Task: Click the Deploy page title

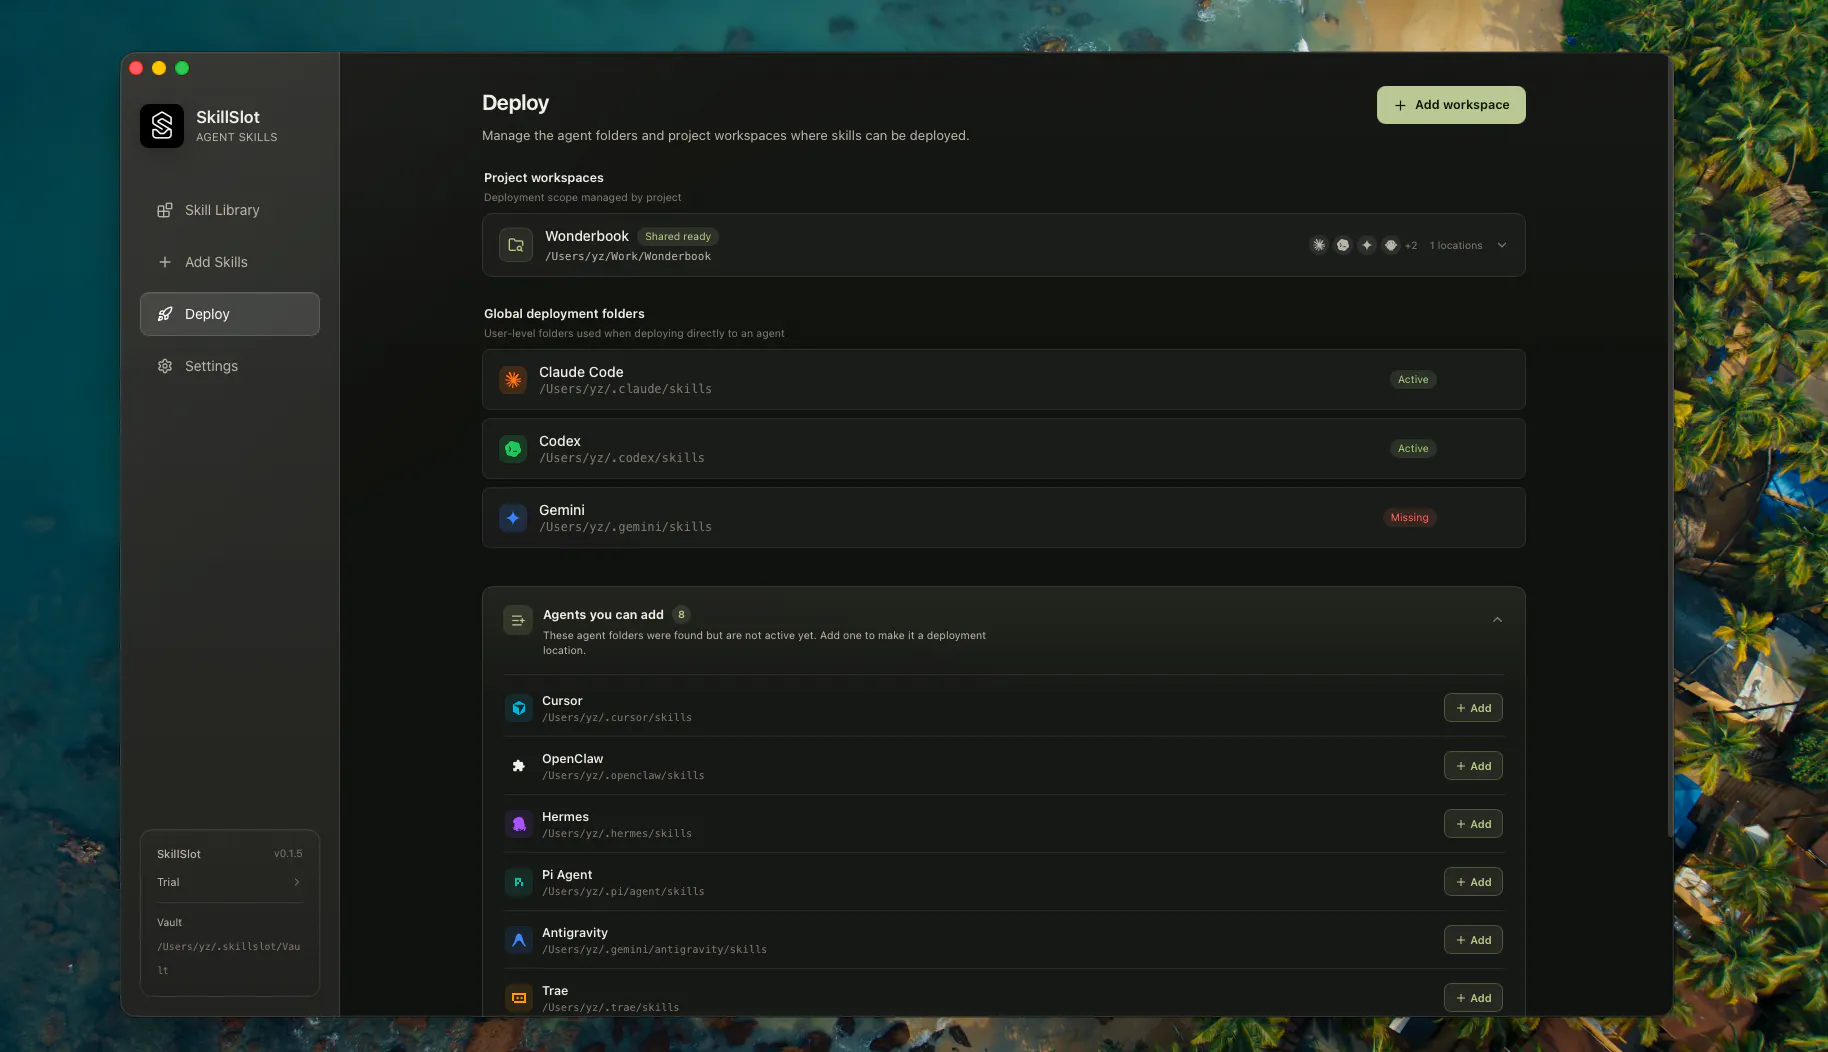Action: (x=515, y=103)
